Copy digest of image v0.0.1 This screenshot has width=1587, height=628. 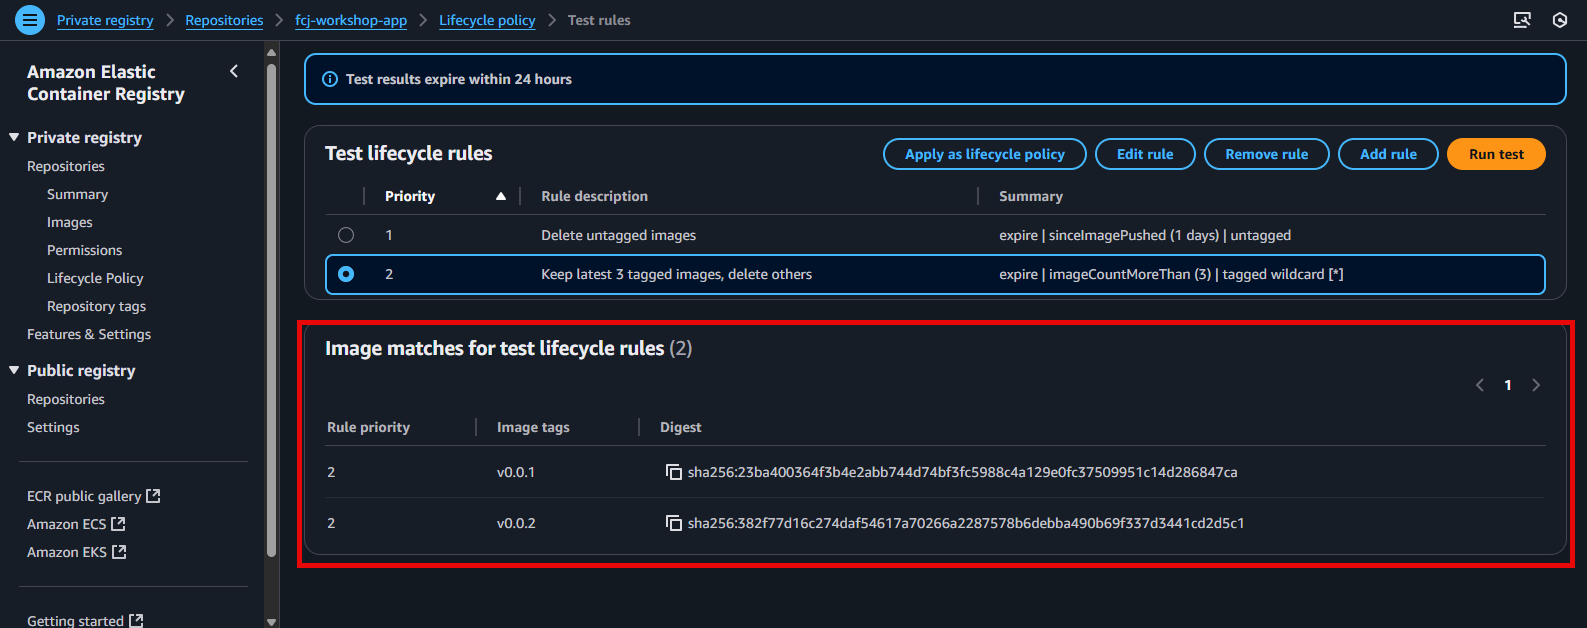[x=674, y=472]
